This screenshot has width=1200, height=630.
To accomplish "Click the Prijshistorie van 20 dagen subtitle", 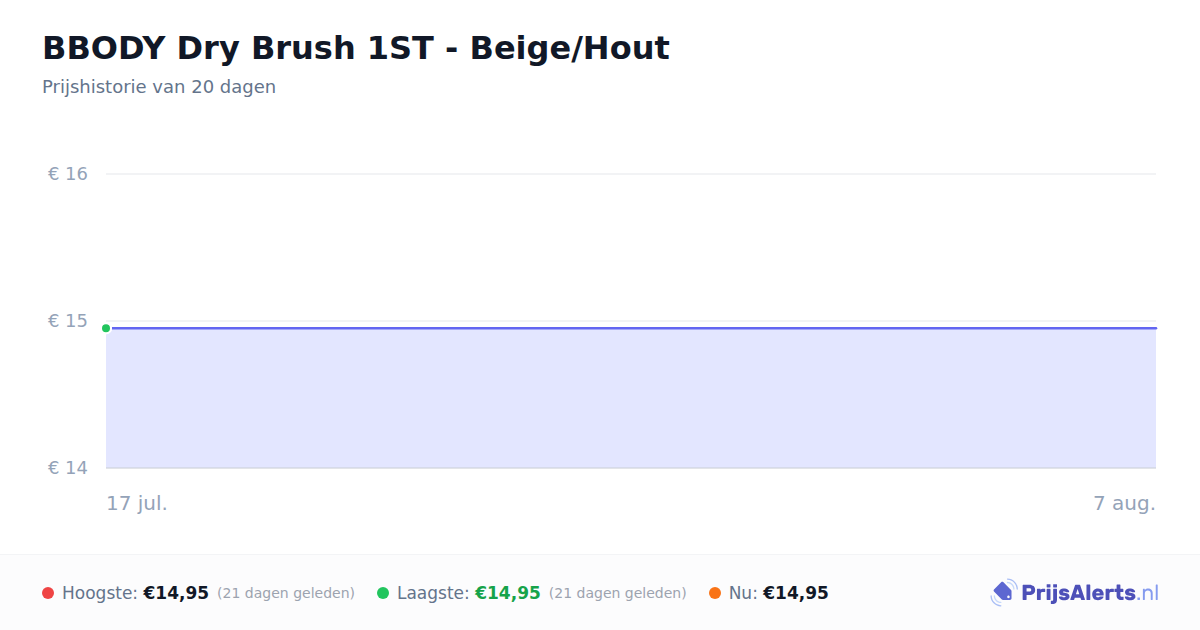I will pyautogui.click(x=159, y=87).
